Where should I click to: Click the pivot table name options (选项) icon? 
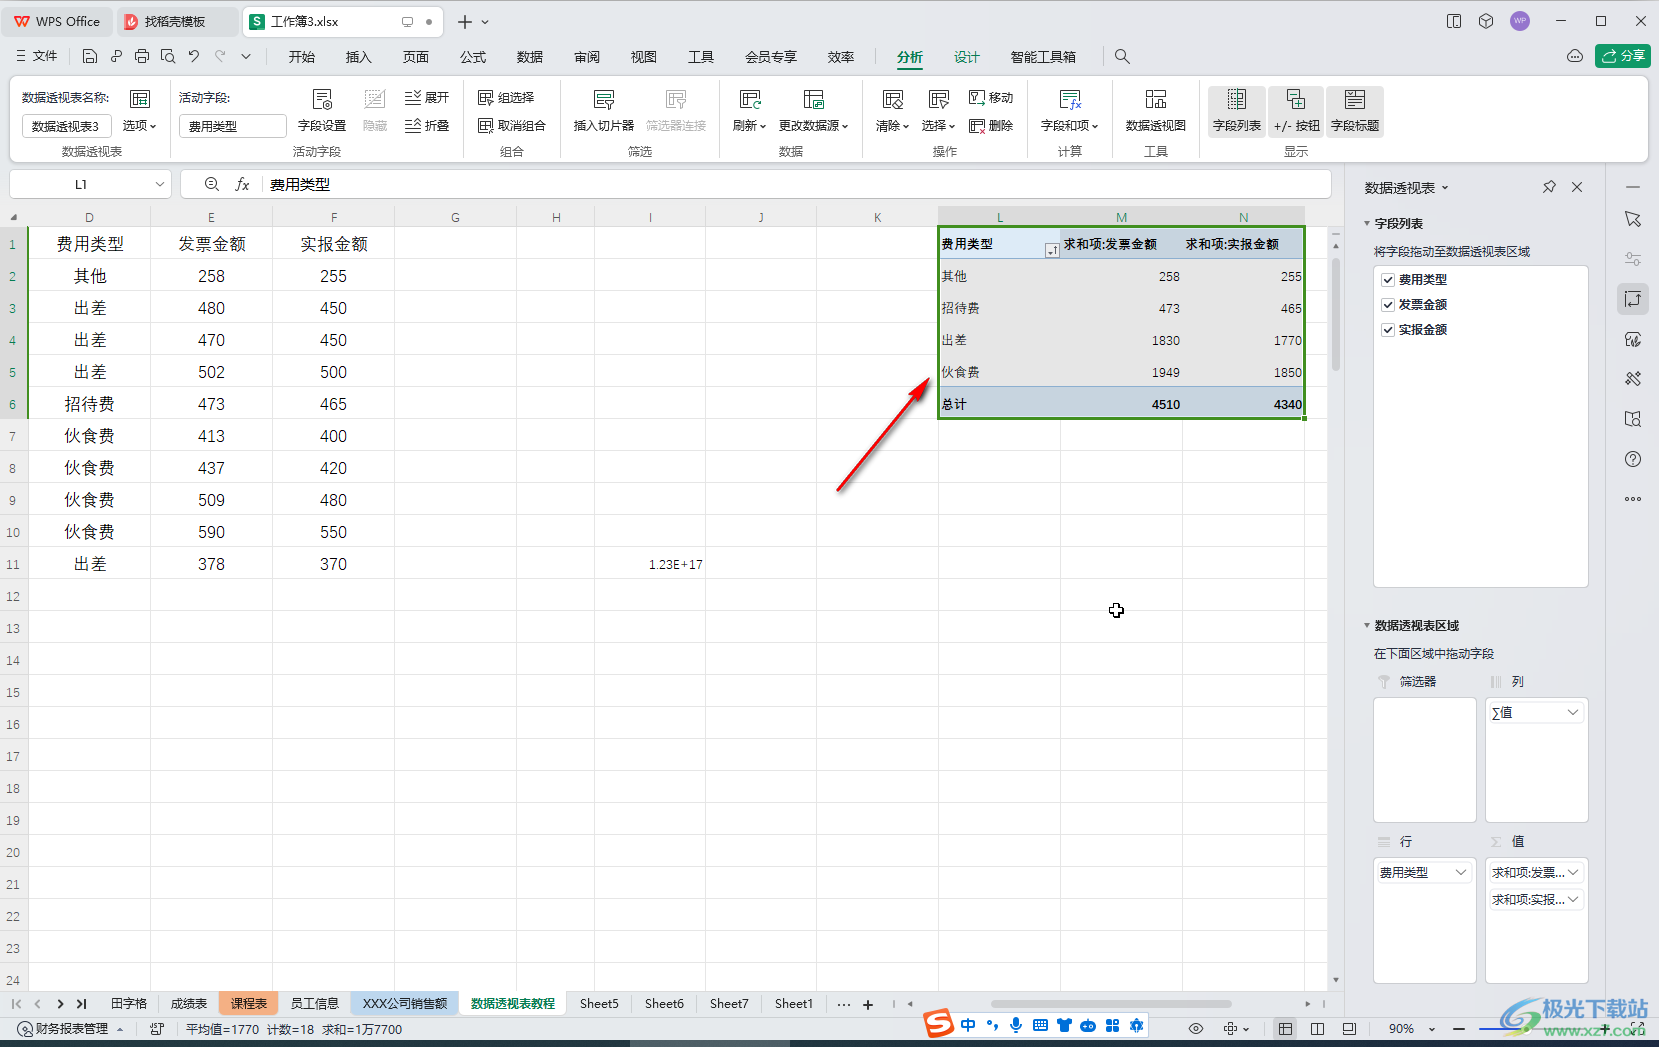click(x=140, y=98)
